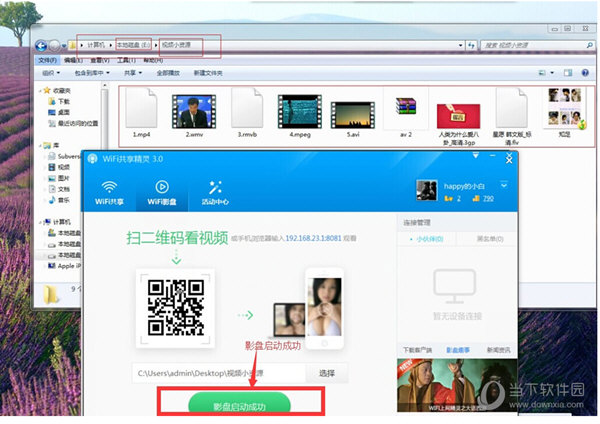Click the Explorer search box

coord(537,46)
